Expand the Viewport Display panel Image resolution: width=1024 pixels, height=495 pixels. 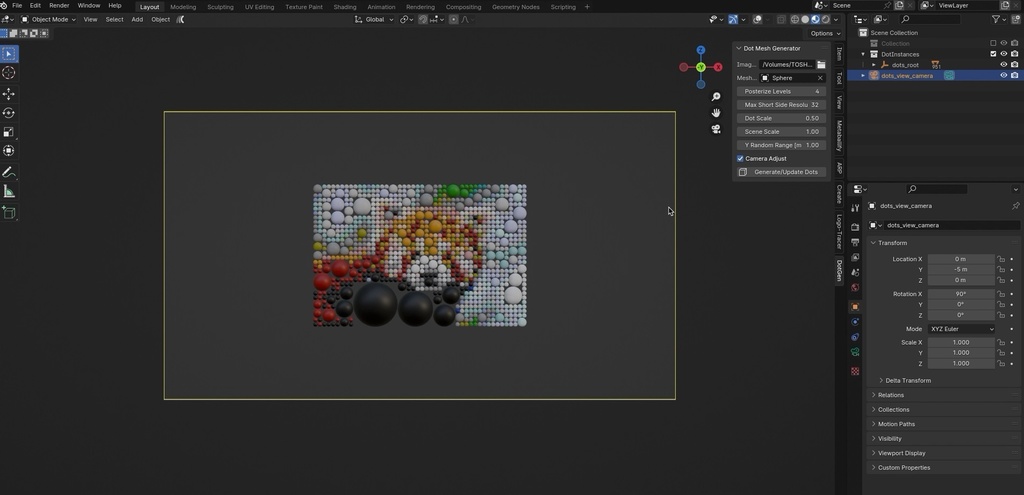pyautogui.click(x=874, y=453)
